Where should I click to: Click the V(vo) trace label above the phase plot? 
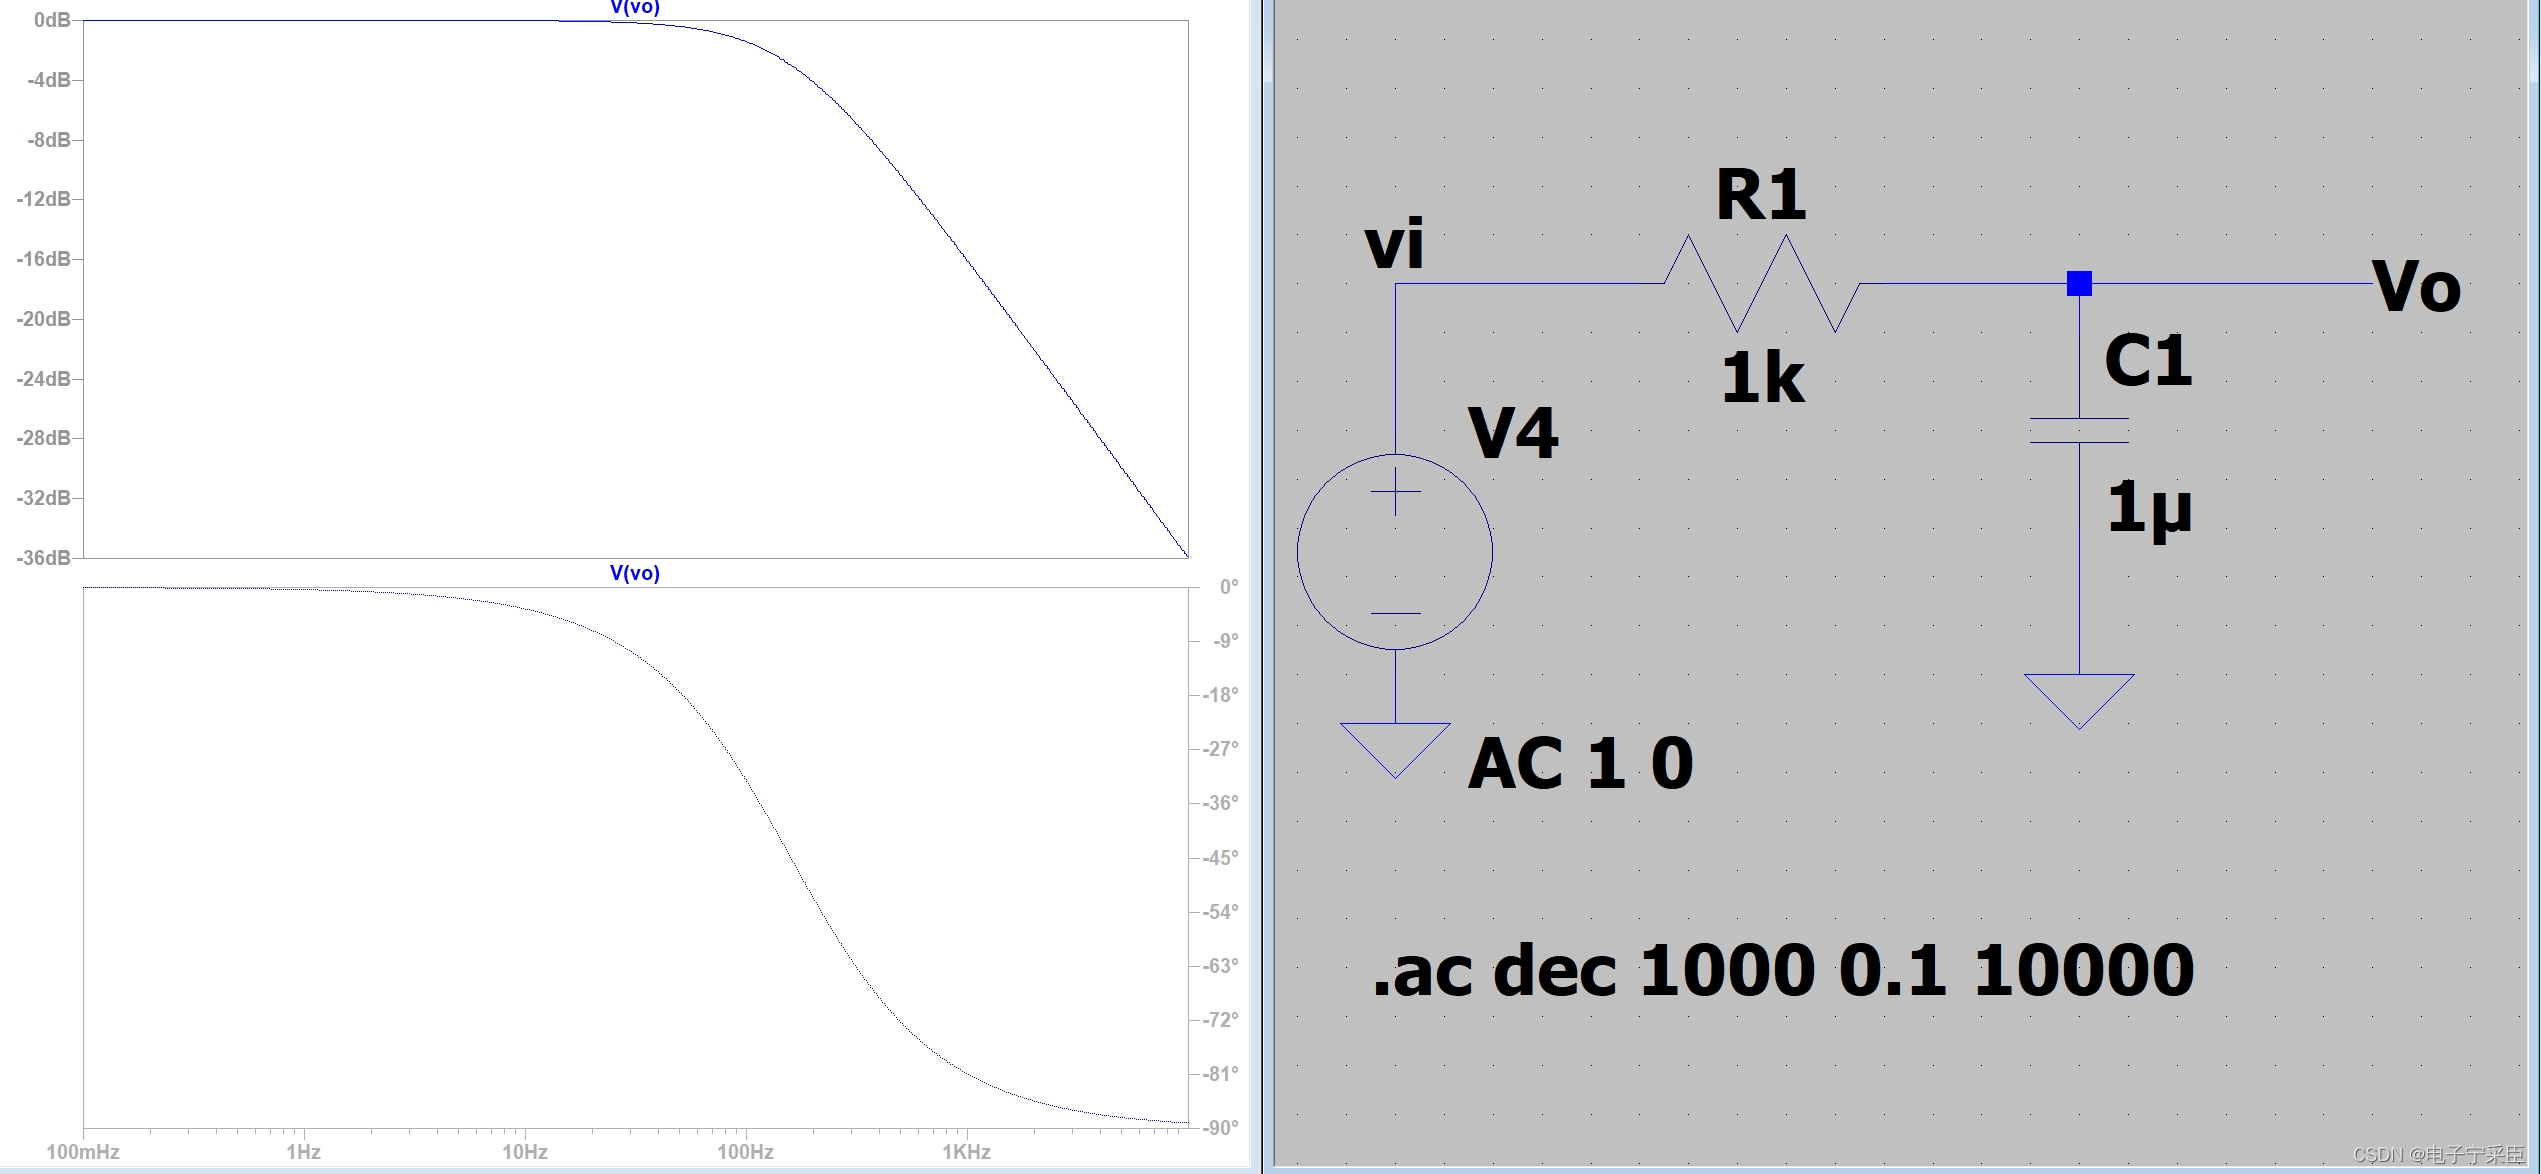coord(635,573)
